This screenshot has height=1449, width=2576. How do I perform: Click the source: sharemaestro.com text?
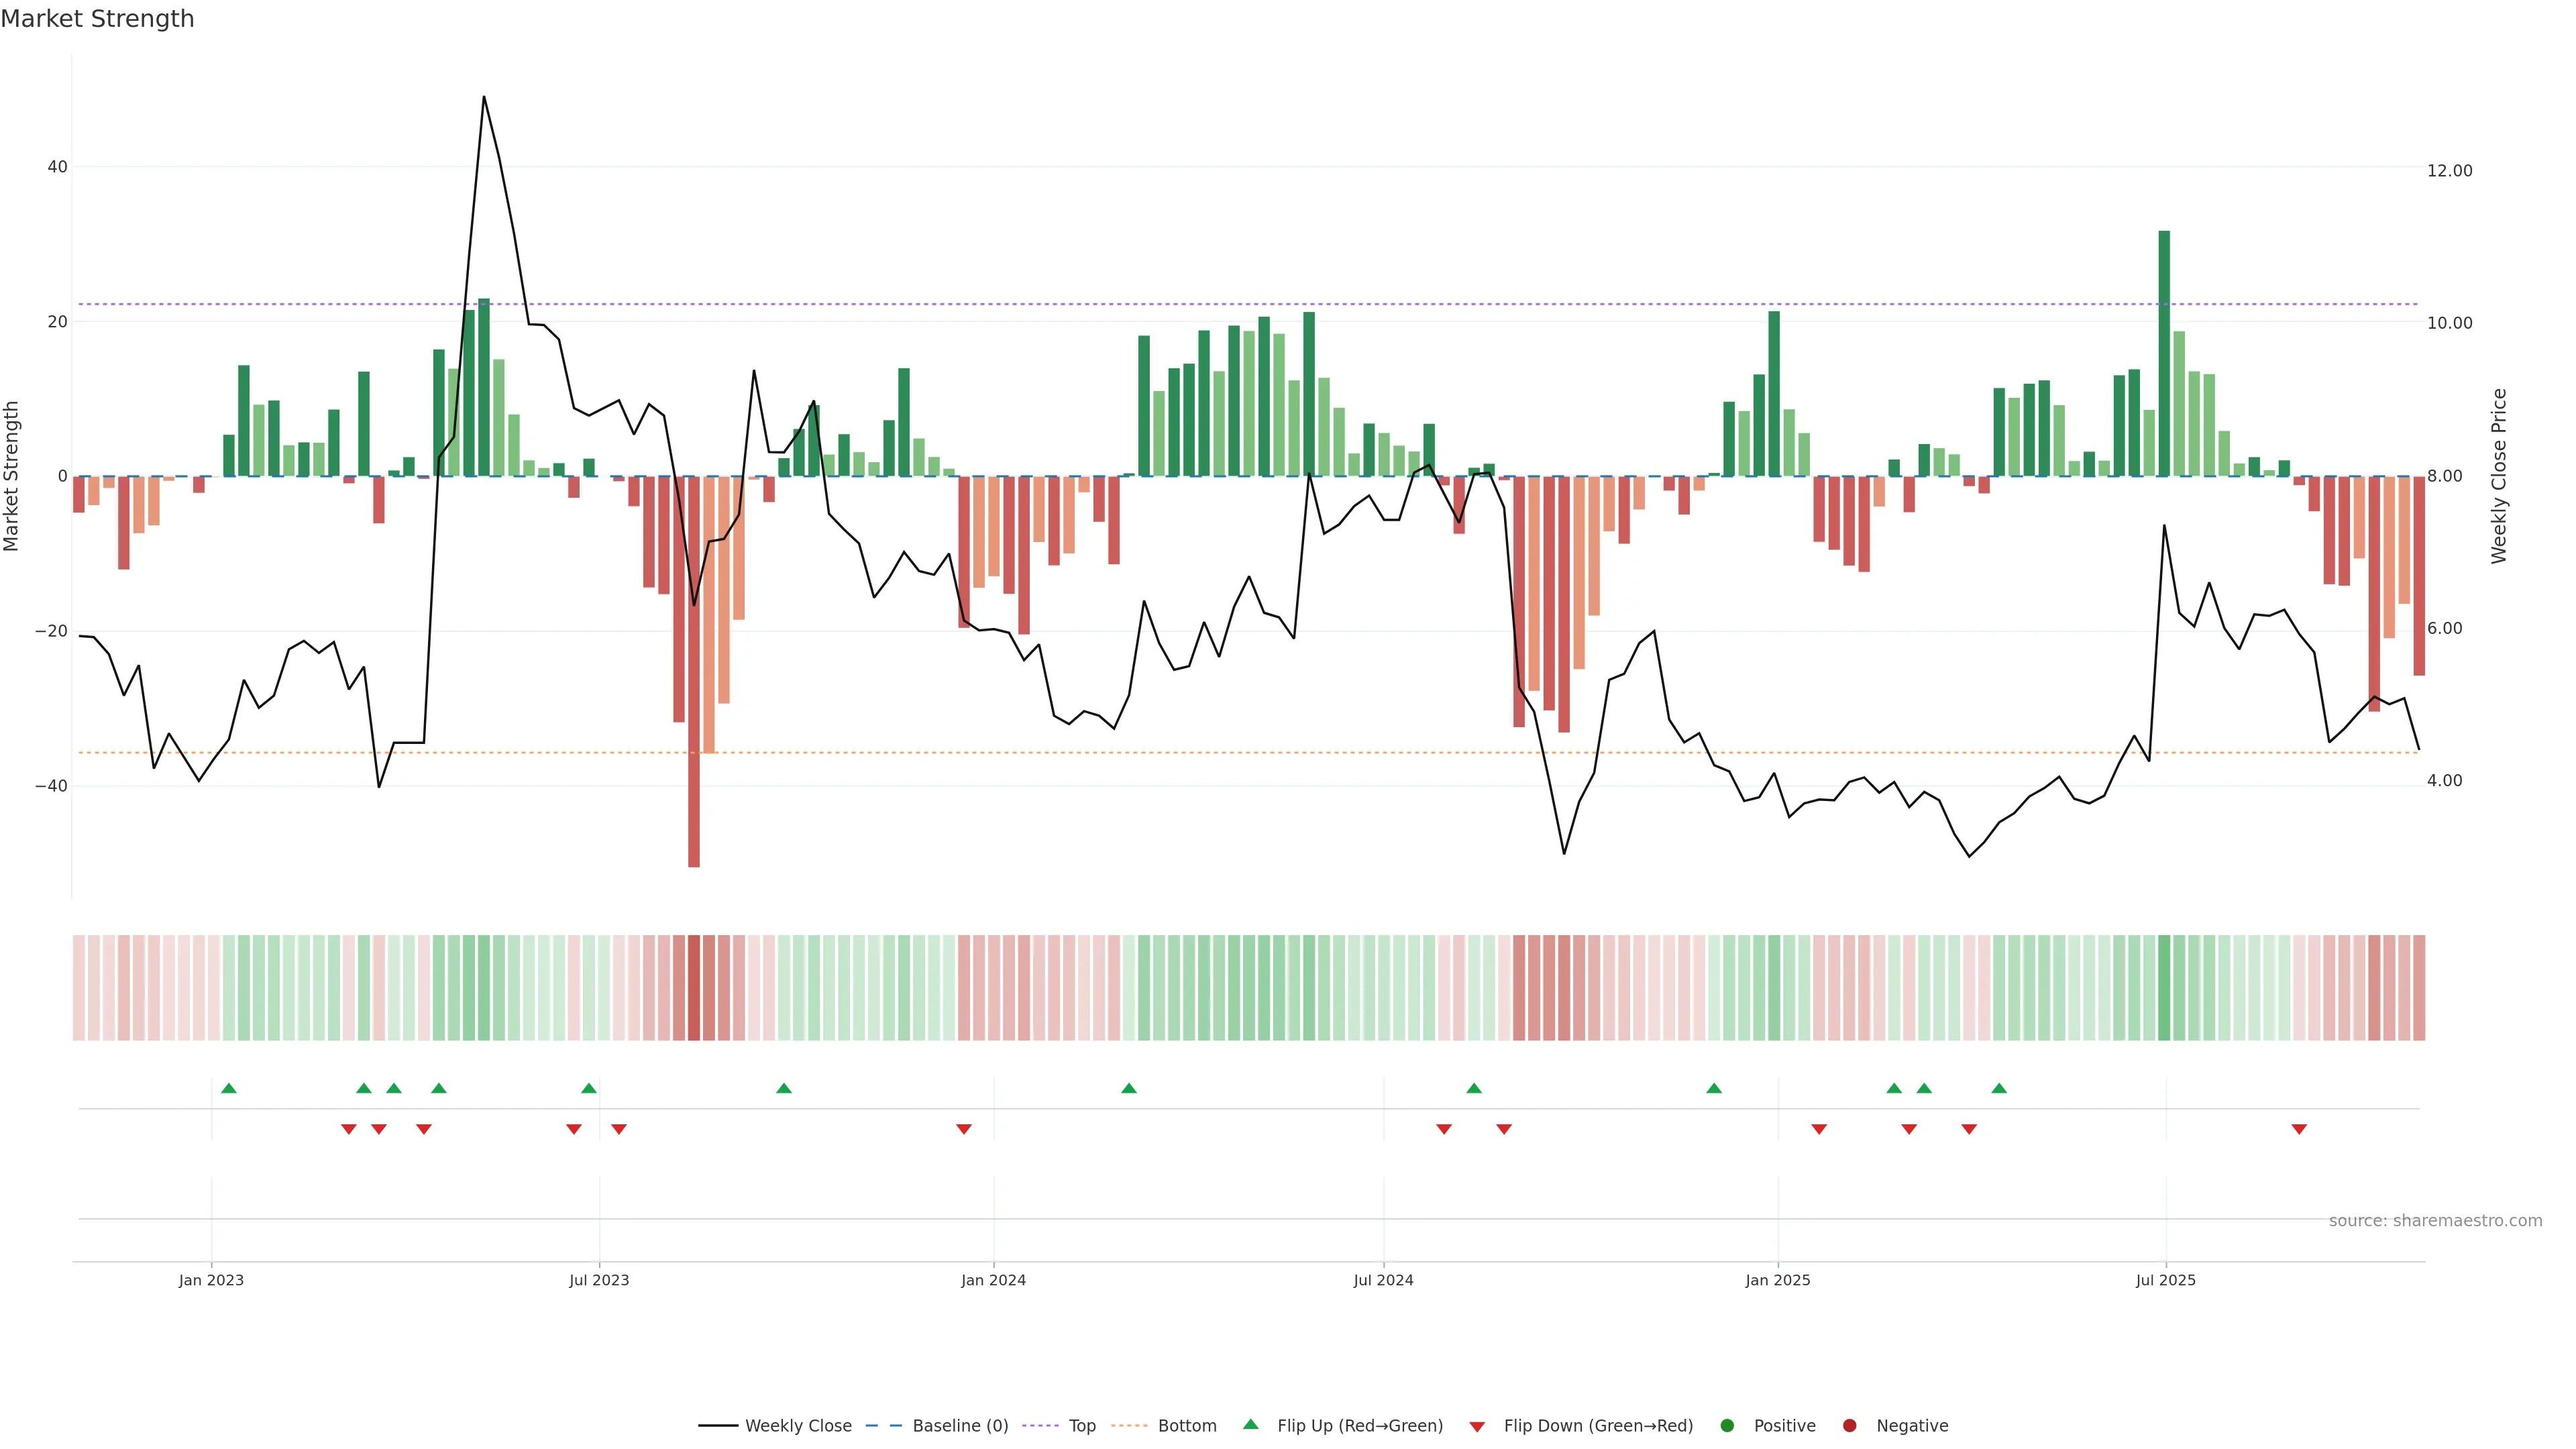point(2435,1221)
